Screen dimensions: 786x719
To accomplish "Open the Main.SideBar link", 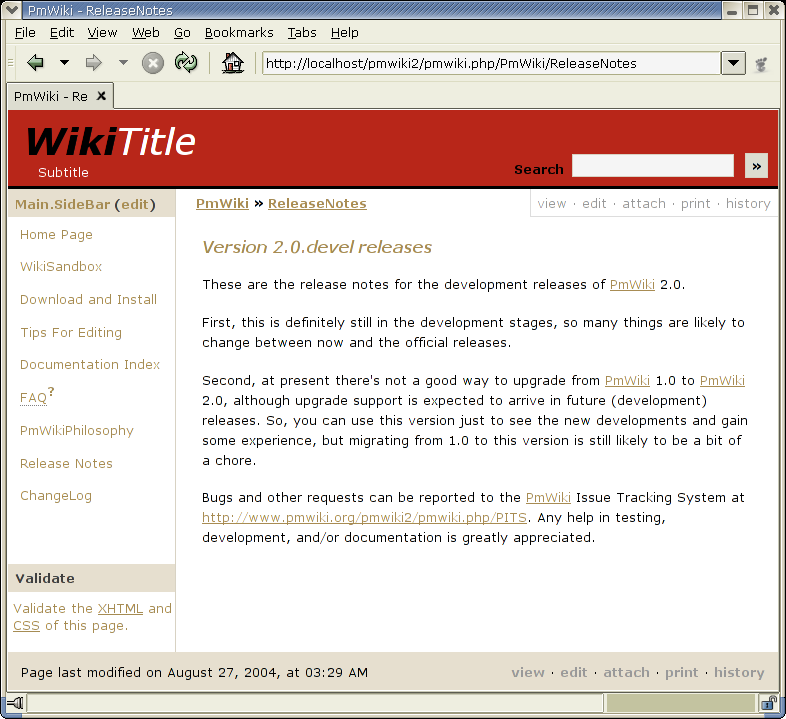I will [x=62, y=205].
